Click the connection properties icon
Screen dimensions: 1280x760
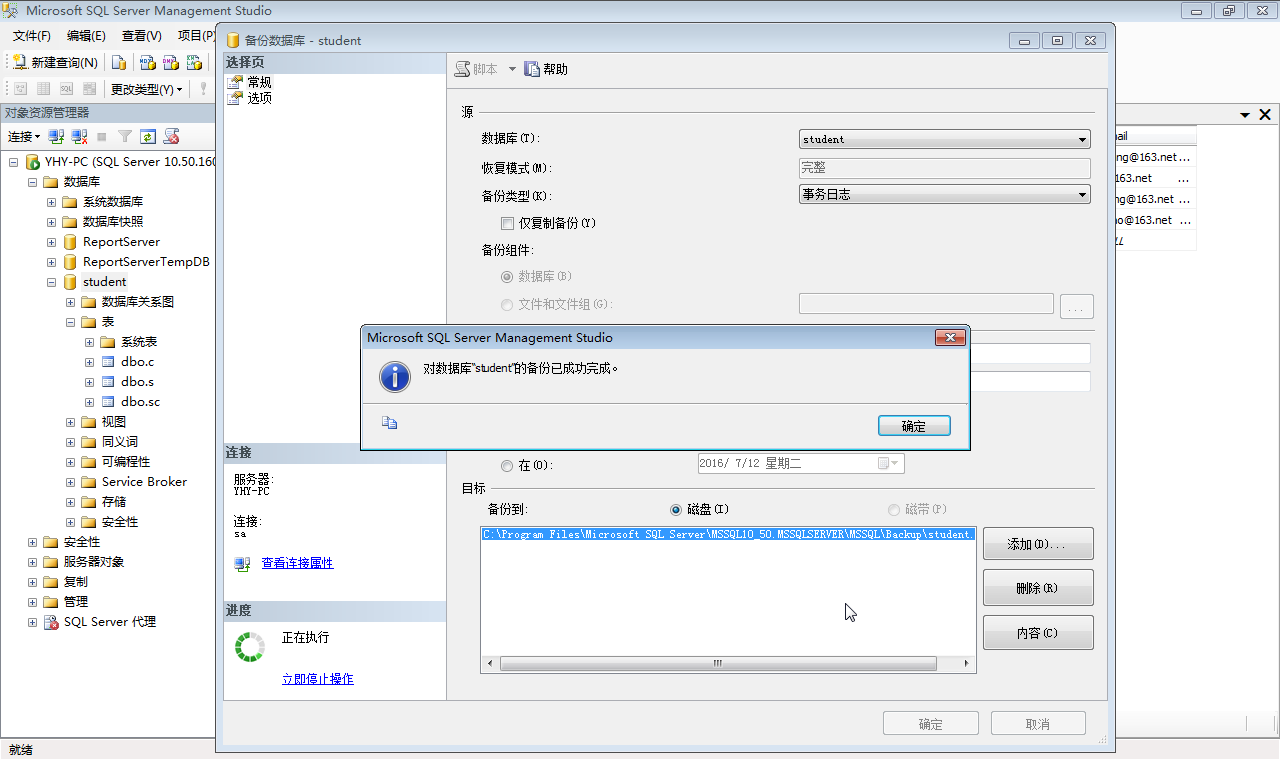point(243,564)
